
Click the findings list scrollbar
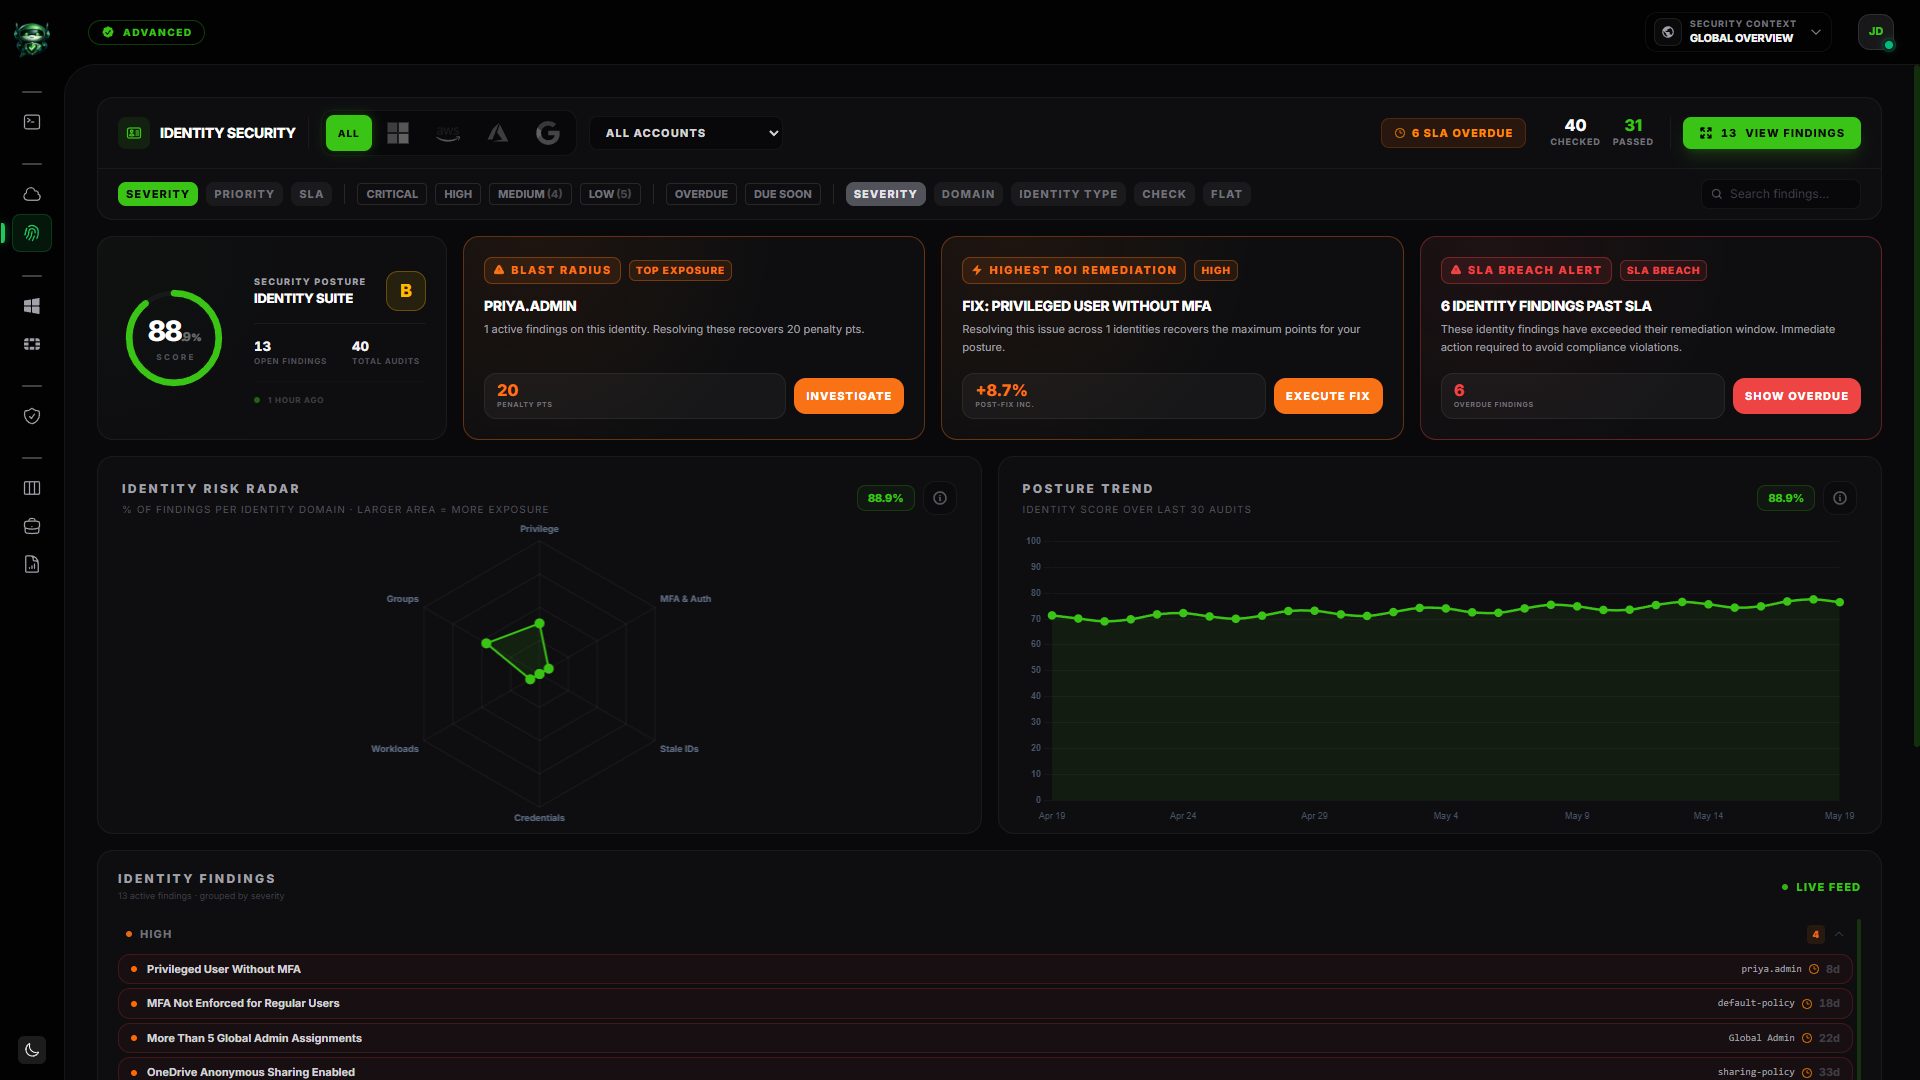tap(1858, 998)
